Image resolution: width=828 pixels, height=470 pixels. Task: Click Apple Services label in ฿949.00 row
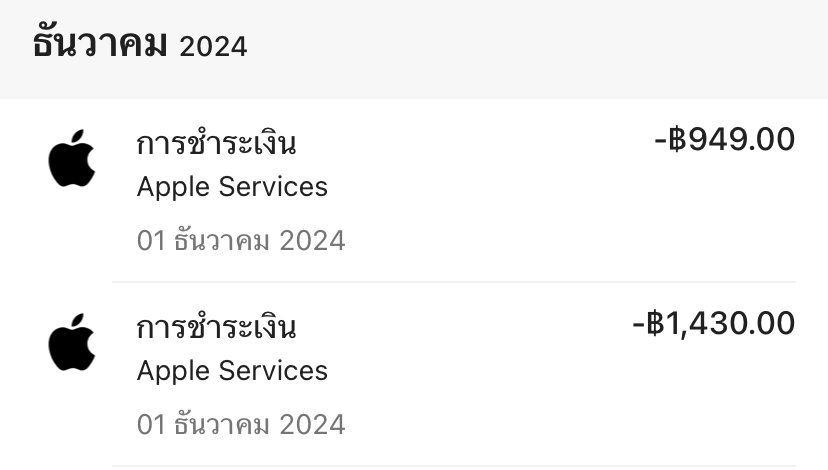(232, 187)
